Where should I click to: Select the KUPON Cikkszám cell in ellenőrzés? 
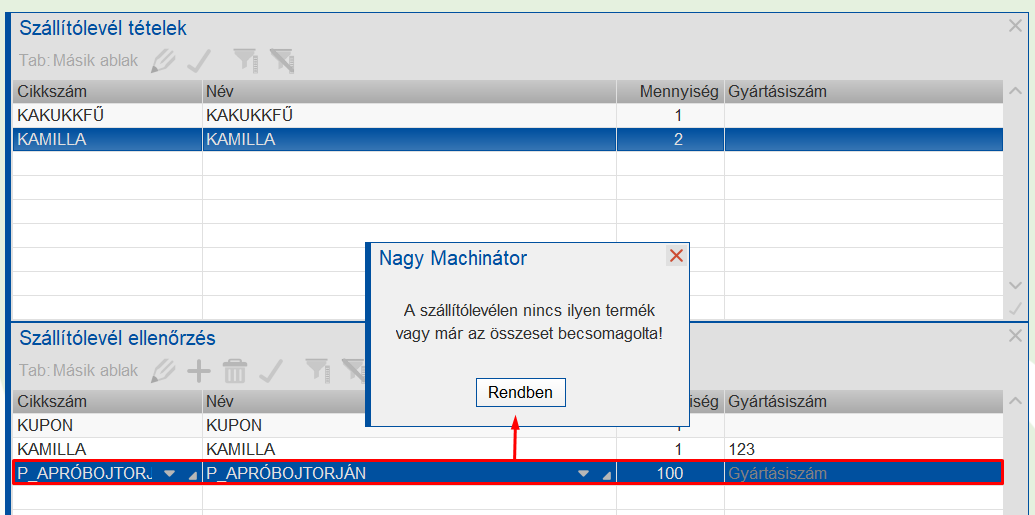point(108,425)
